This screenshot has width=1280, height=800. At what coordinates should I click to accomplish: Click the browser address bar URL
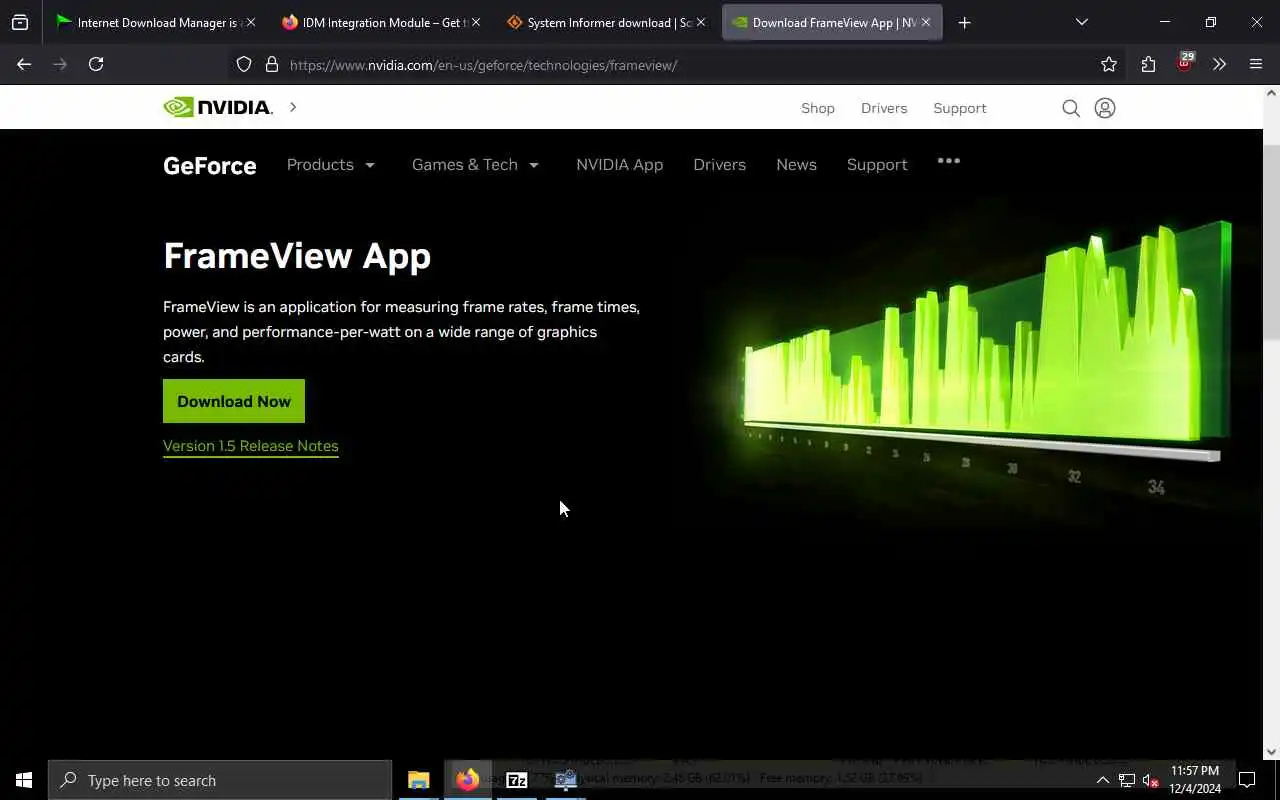click(x=484, y=65)
